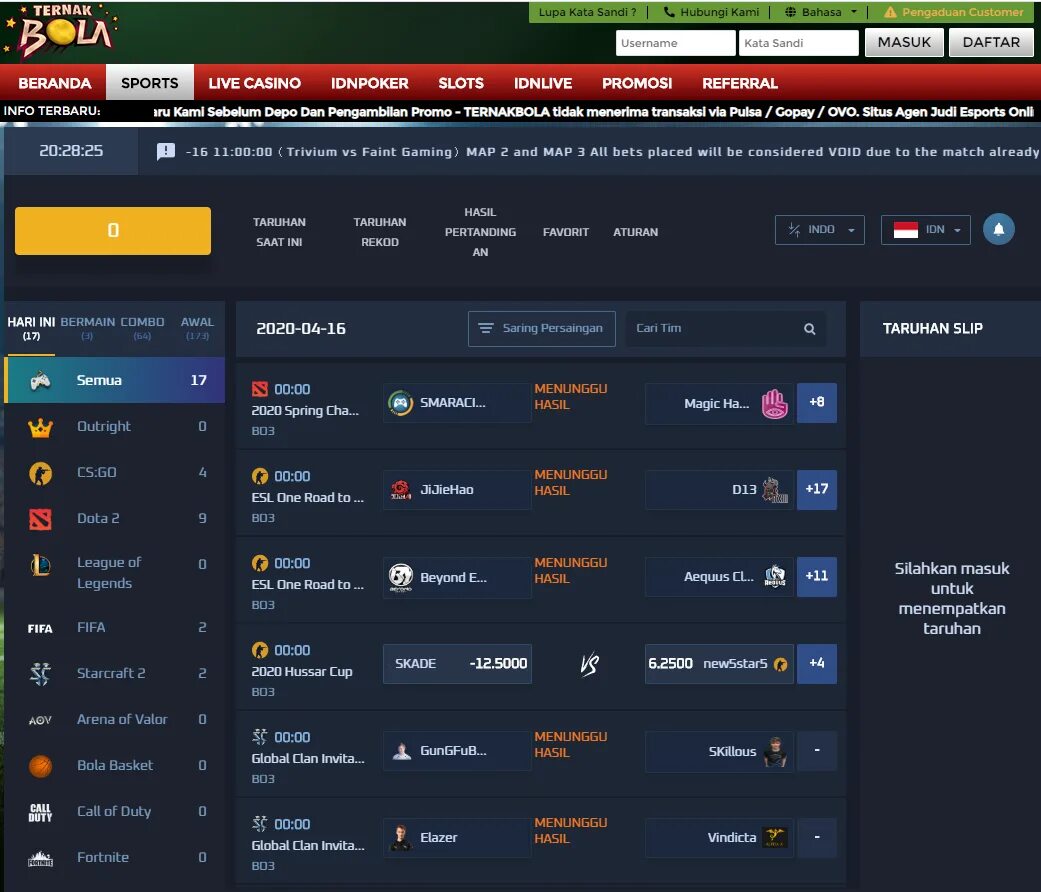Click the search magnifier in Cari Tim

[809, 329]
